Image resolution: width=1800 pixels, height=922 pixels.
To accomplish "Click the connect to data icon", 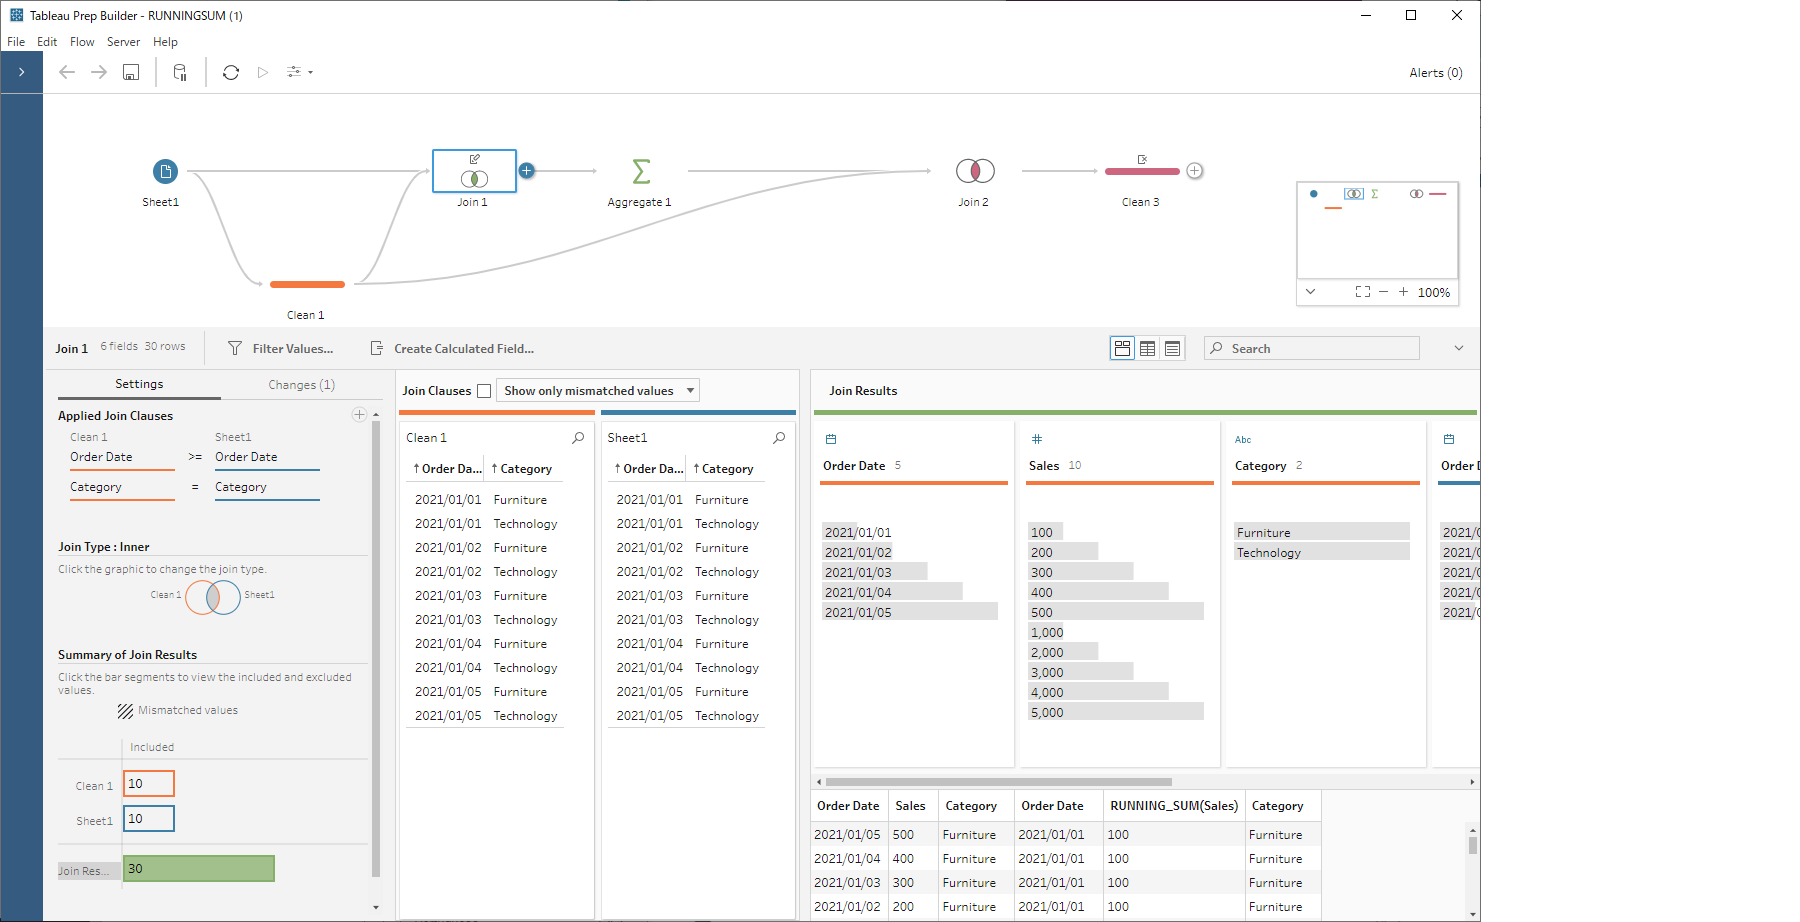I will tap(180, 72).
